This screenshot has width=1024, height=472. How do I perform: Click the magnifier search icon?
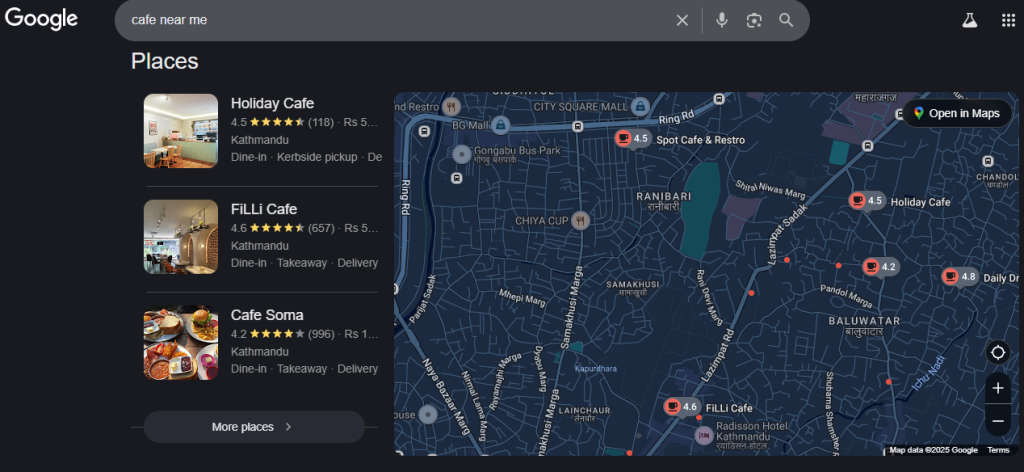786,20
